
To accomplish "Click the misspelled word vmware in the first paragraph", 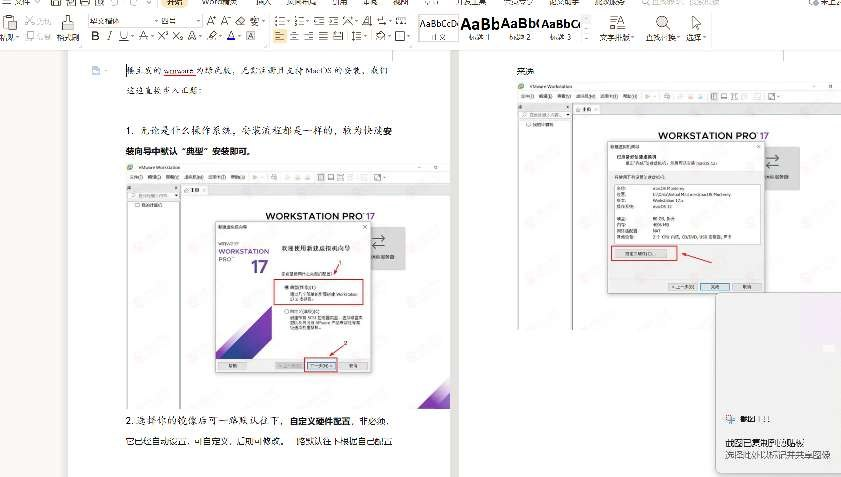I will [179, 70].
